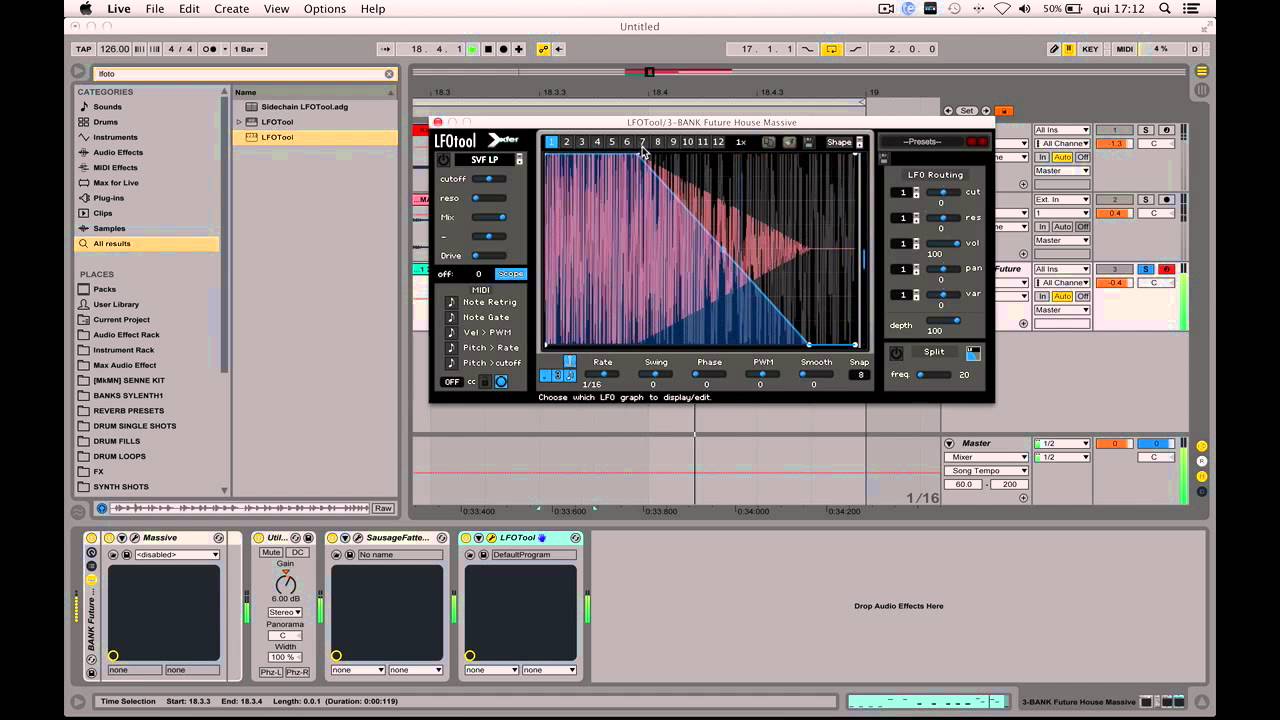Toggle the LFOTool filter power button
Viewport: 1280px width, 720px height.
[443, 160]
